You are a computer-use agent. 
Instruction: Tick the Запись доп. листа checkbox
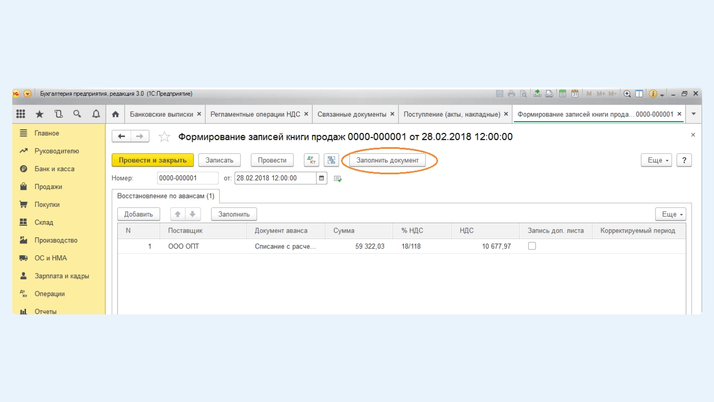(532, 246)
